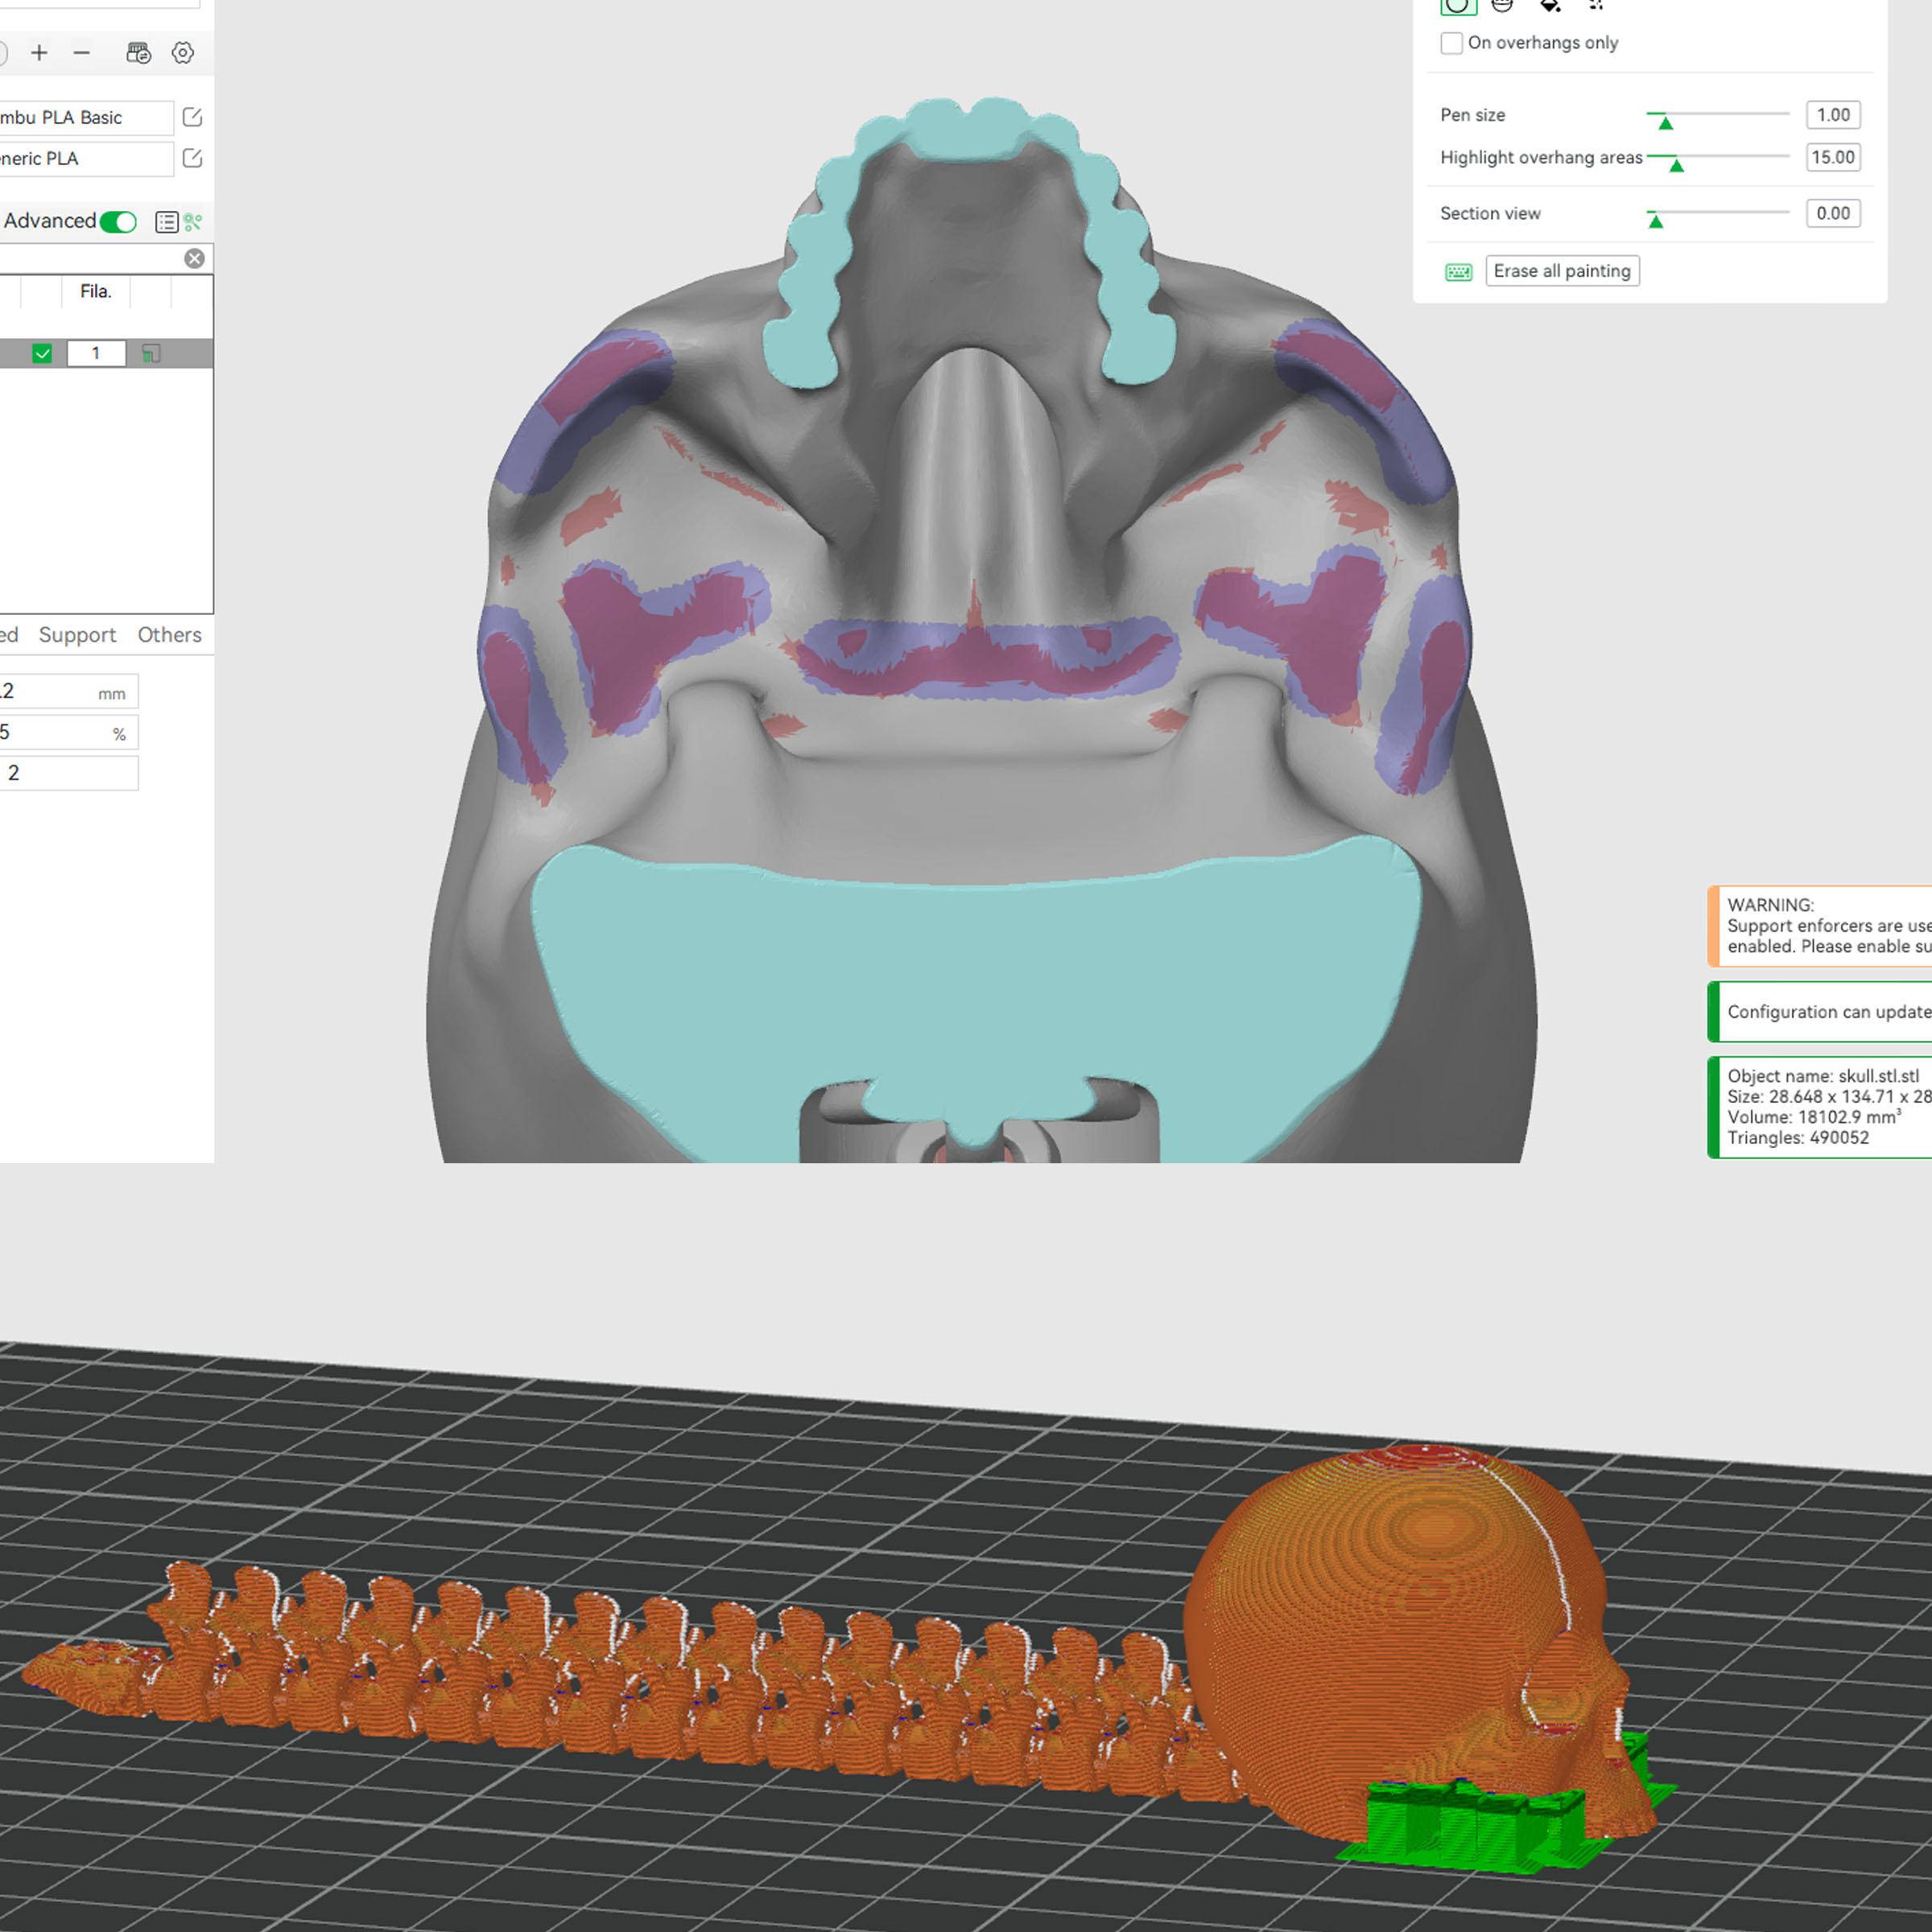Click the Section view label
Image resolution: width=1932 pixels, height=1932 pixels.
click(1490, 213)
